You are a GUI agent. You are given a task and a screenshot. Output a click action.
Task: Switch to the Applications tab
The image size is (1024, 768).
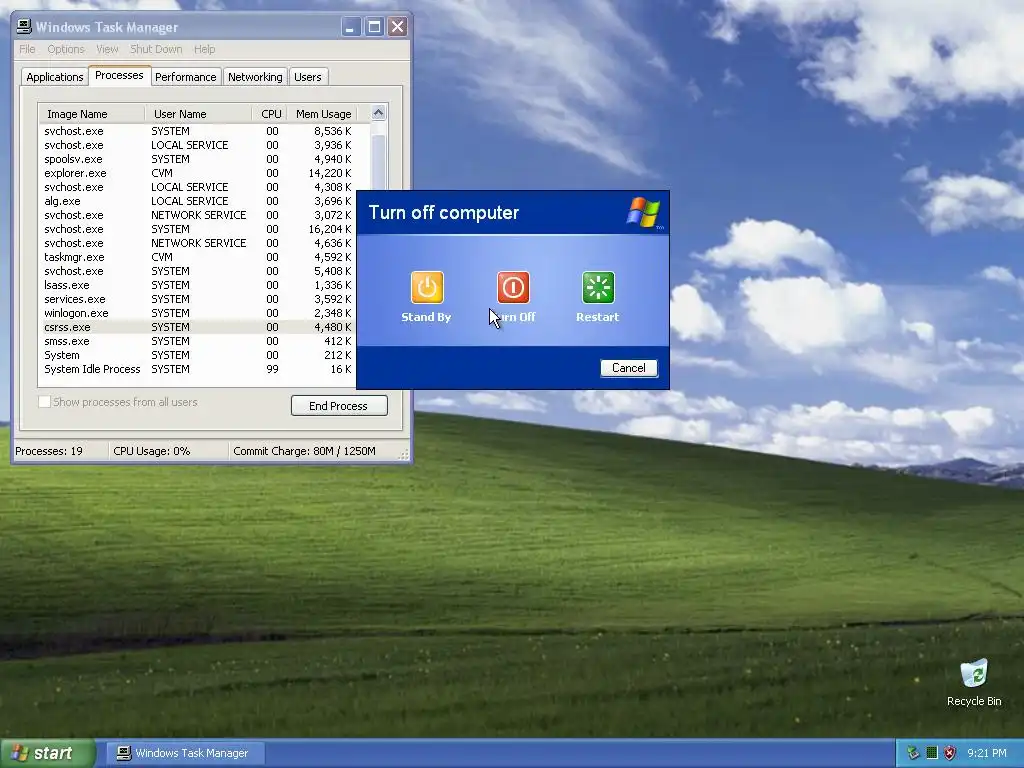55,77
